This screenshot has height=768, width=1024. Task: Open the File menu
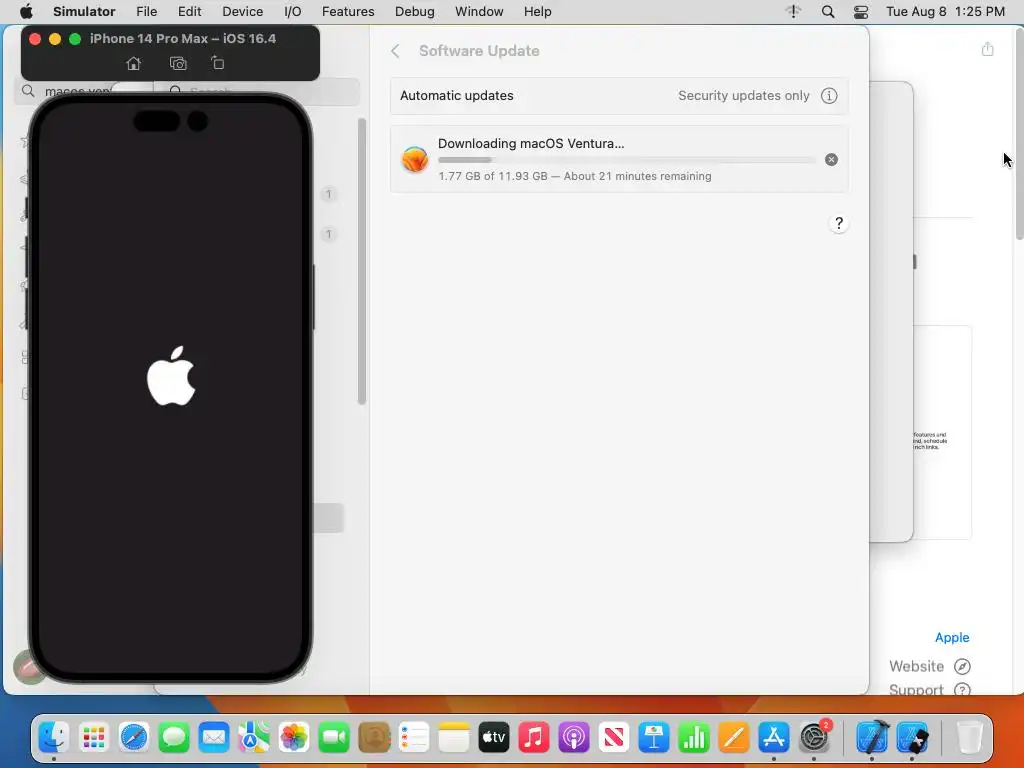[x=146, y=11]
